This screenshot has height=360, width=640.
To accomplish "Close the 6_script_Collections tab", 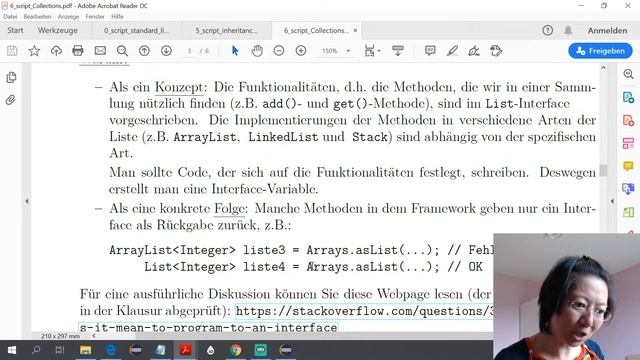I will click(355, 31).
